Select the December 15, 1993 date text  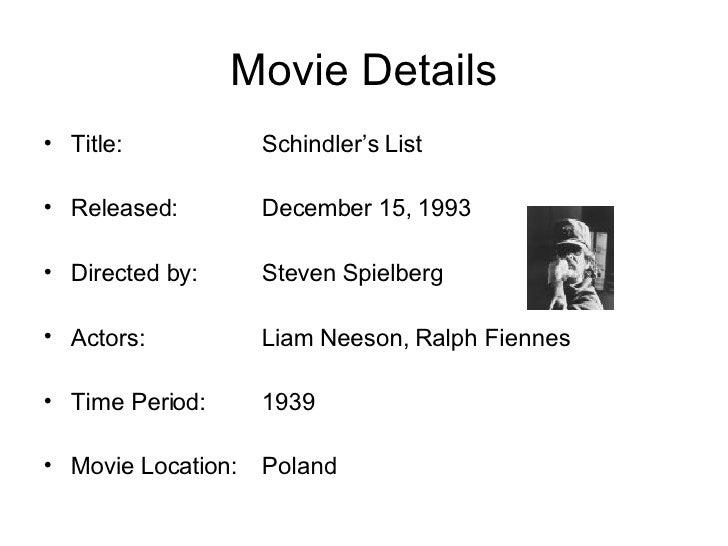[x=366, y=208]
